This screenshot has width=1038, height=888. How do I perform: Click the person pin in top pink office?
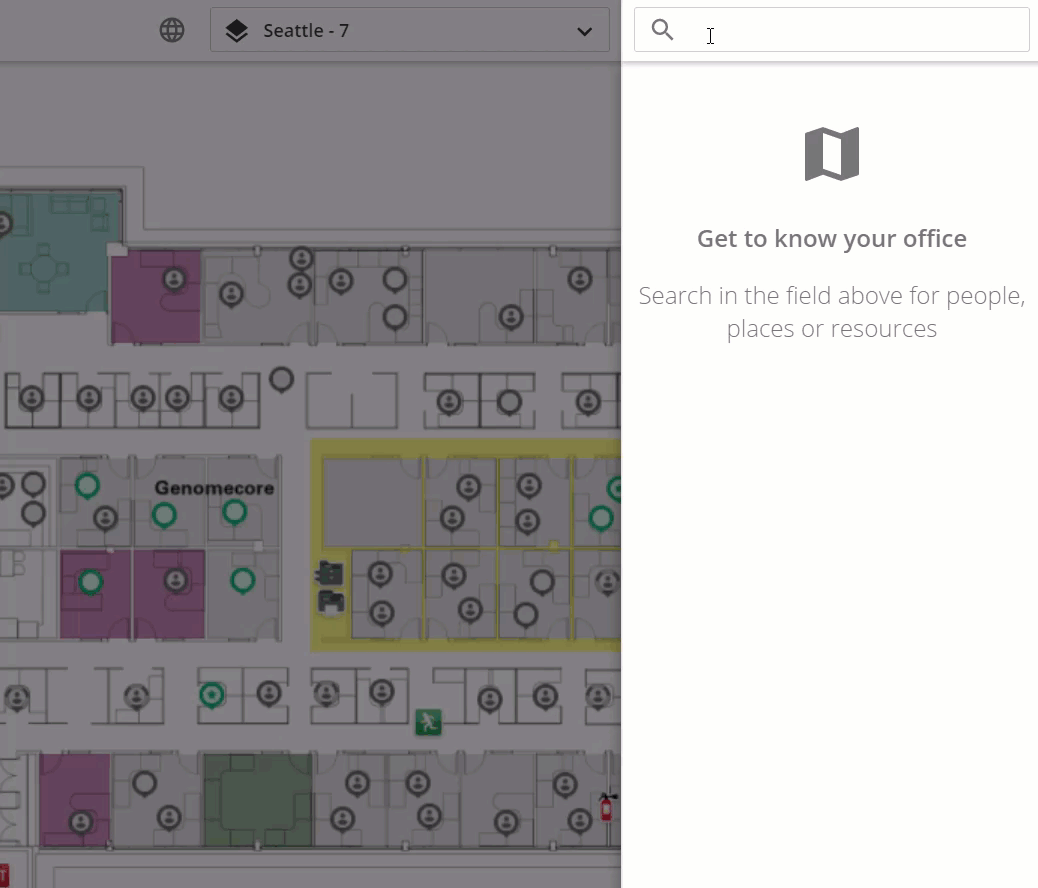[175, 279]
